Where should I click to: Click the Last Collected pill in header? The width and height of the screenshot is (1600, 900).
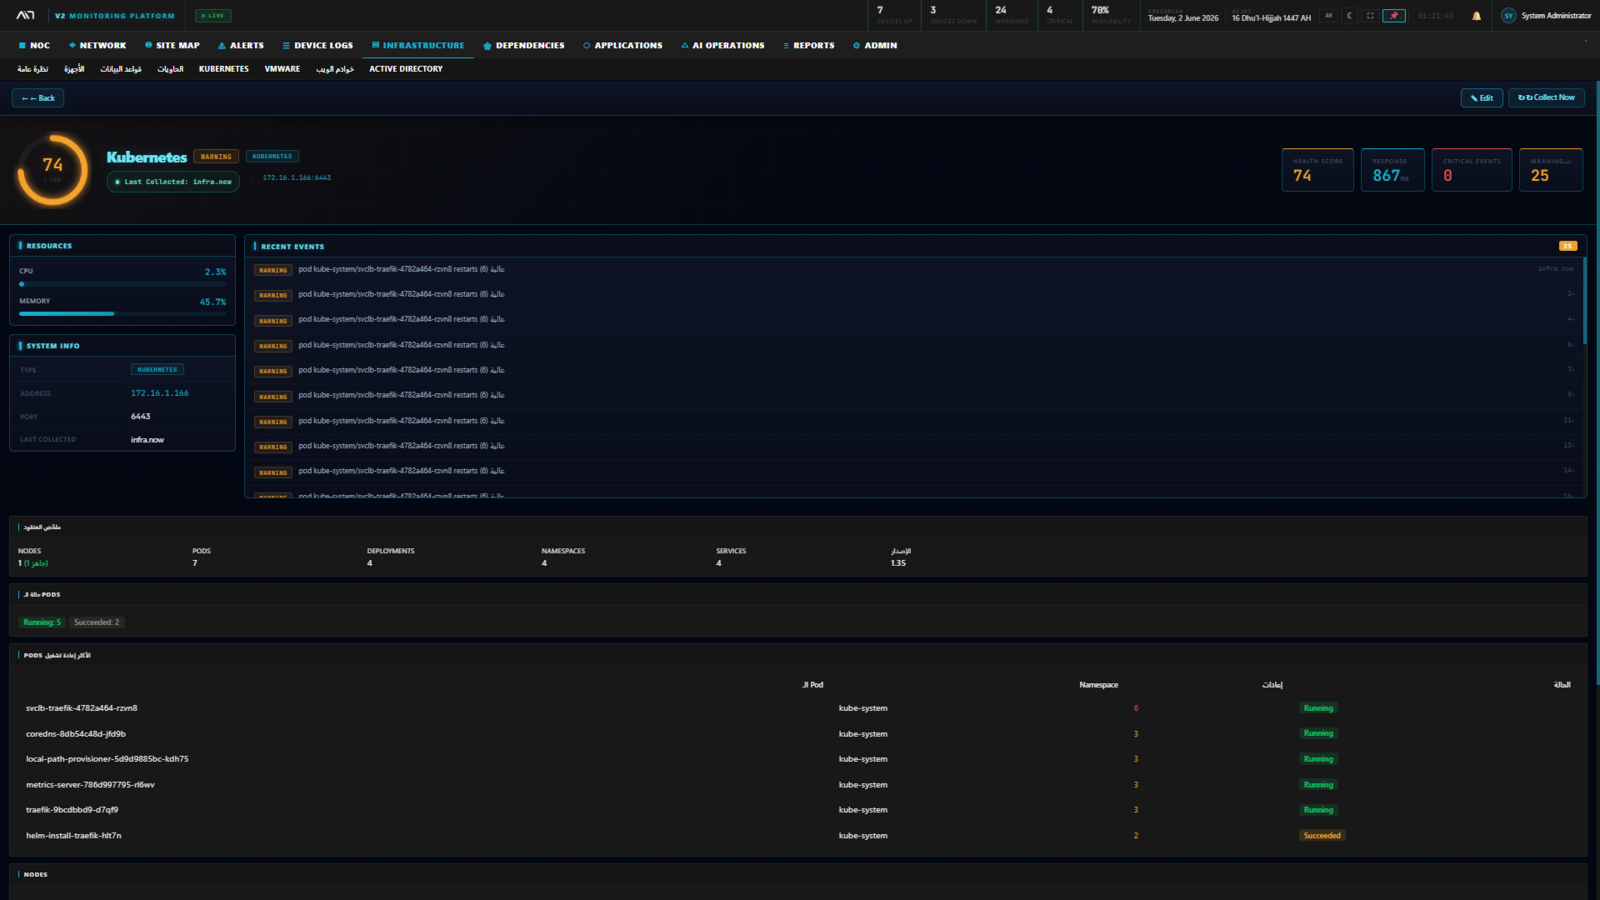[x=173, y=182]
